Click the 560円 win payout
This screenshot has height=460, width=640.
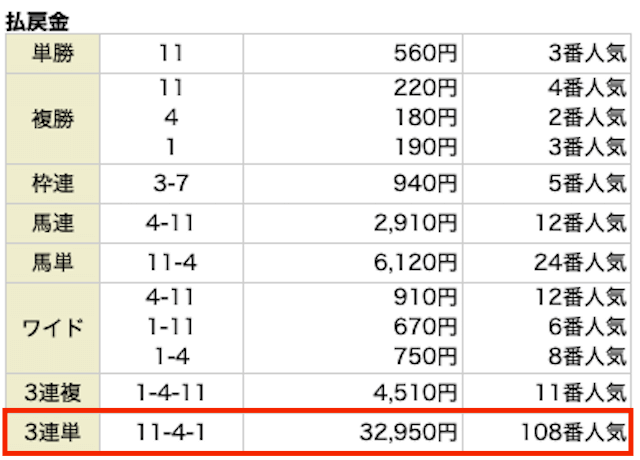point(423,52)
